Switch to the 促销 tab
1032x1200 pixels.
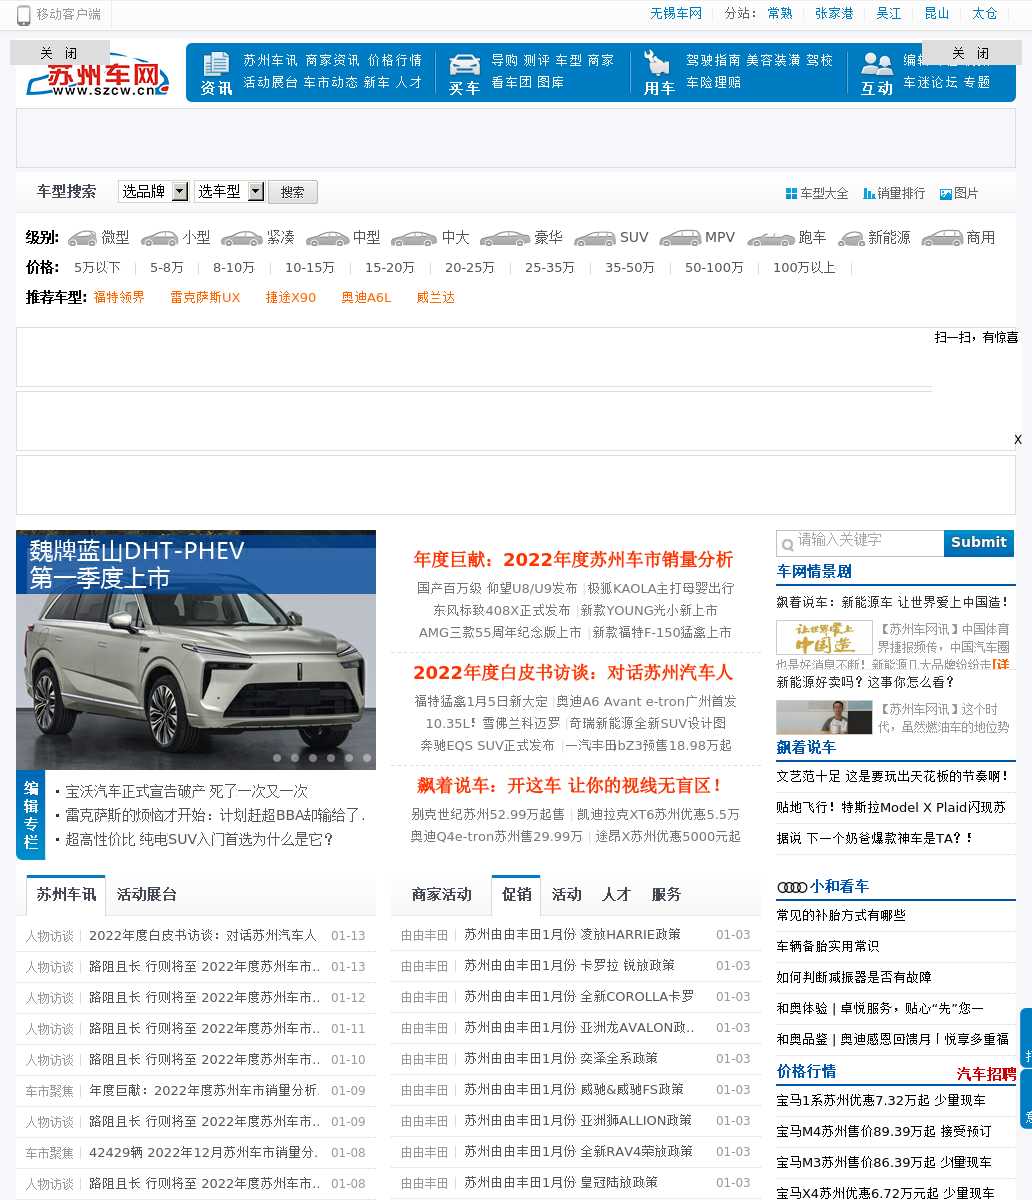pyautogui.click(x=516, y=895)
